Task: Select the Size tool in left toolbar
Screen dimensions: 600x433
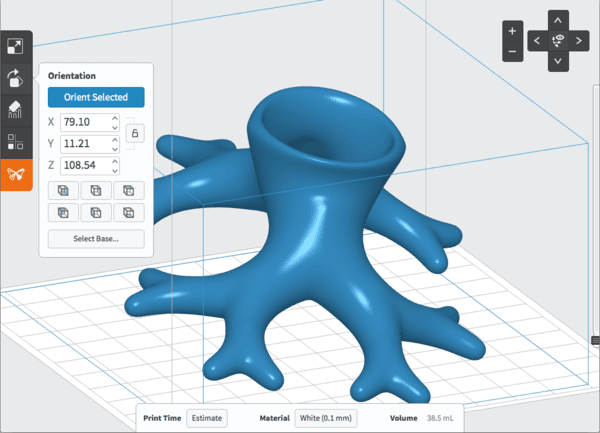Action: click(16, 47)
